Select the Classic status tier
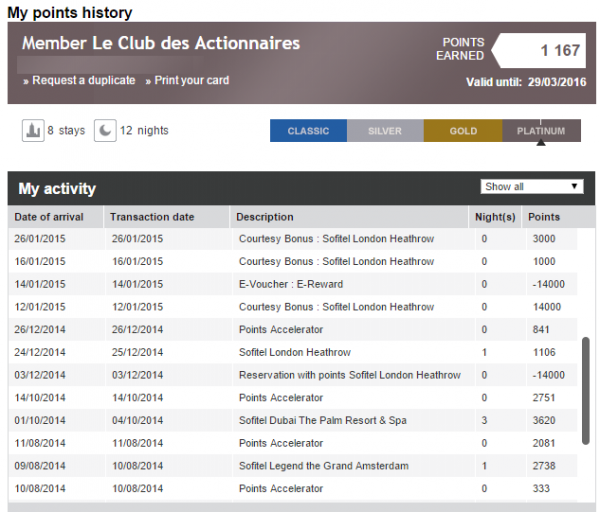The height and width of the screenshot is (512, 600). [308, 131]
